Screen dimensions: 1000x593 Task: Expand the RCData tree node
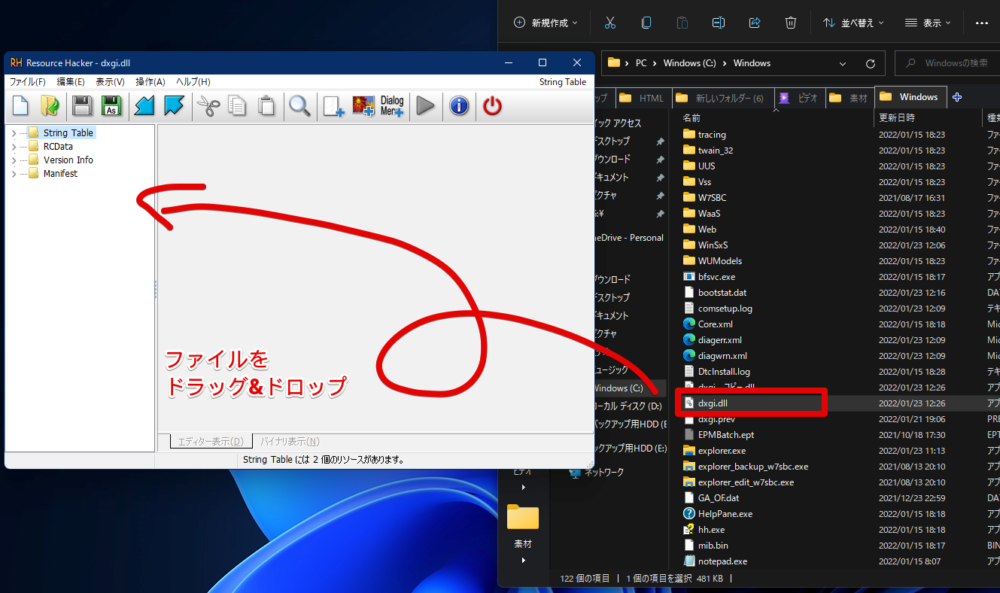pyautogui.click(x=14, y=147)
